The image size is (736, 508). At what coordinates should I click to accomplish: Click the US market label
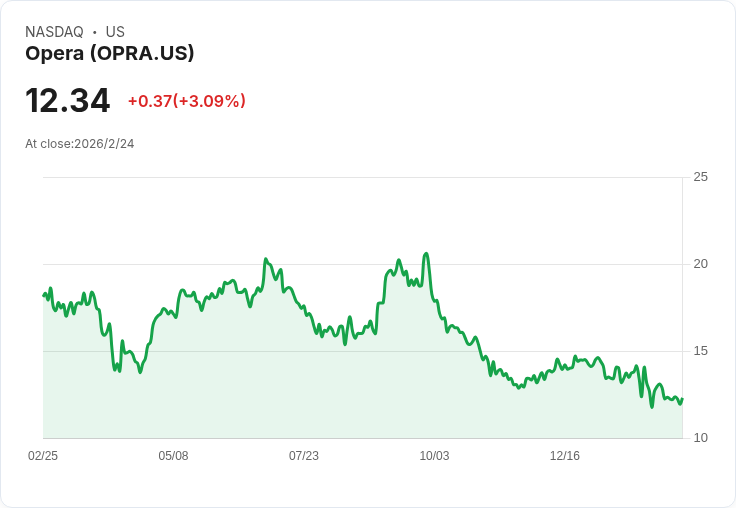pyautogui.click(x=115, y=32)
